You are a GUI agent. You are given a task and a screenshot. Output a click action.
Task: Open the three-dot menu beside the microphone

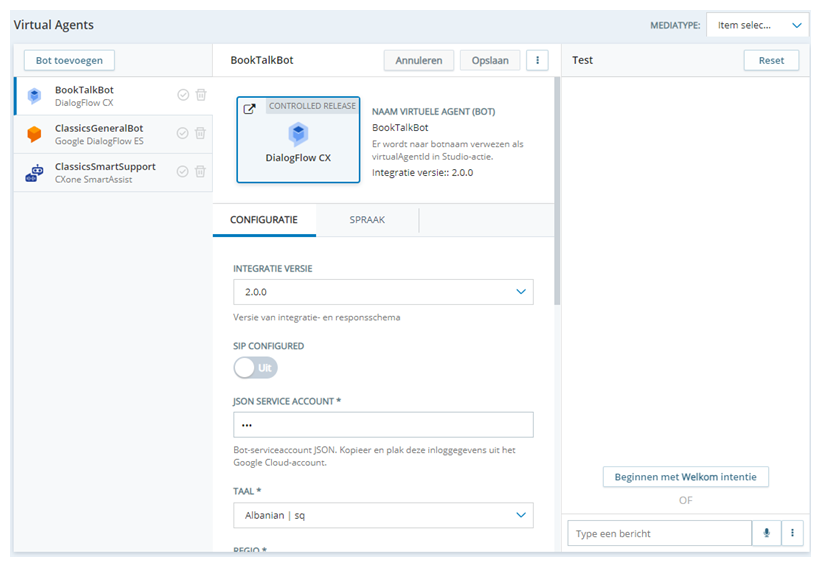point(792,533)
